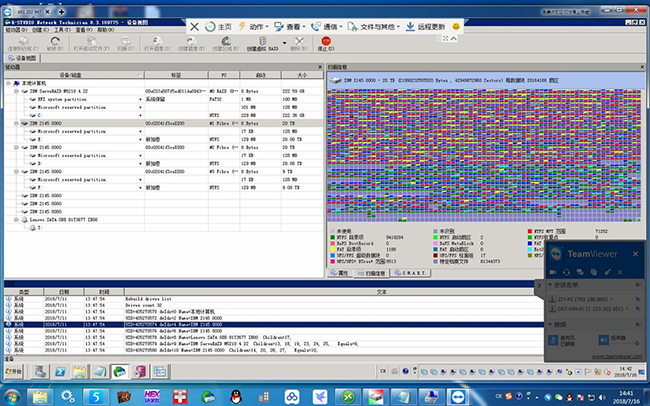Open the DST-WM-PC session dropdown

click(628, 309)
